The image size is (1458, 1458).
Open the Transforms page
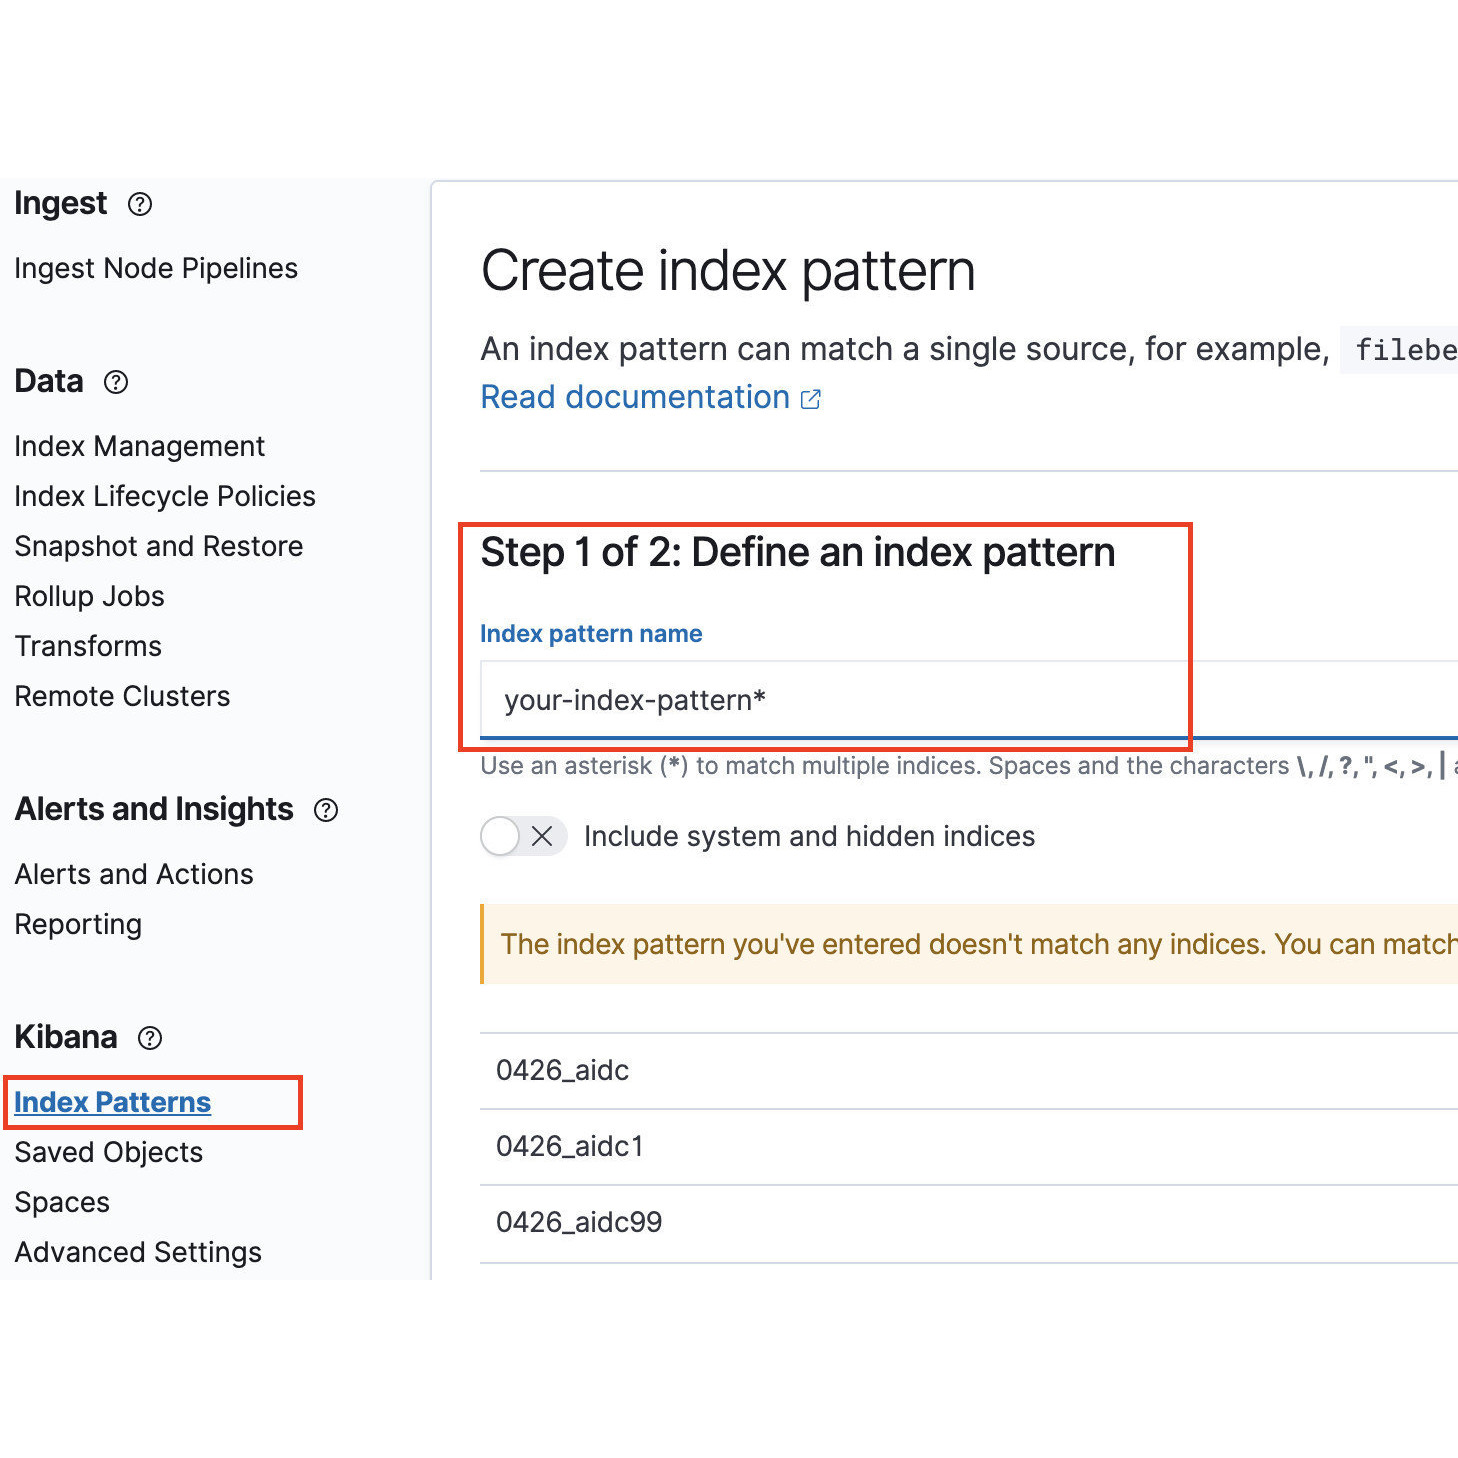tap(87, 646)
